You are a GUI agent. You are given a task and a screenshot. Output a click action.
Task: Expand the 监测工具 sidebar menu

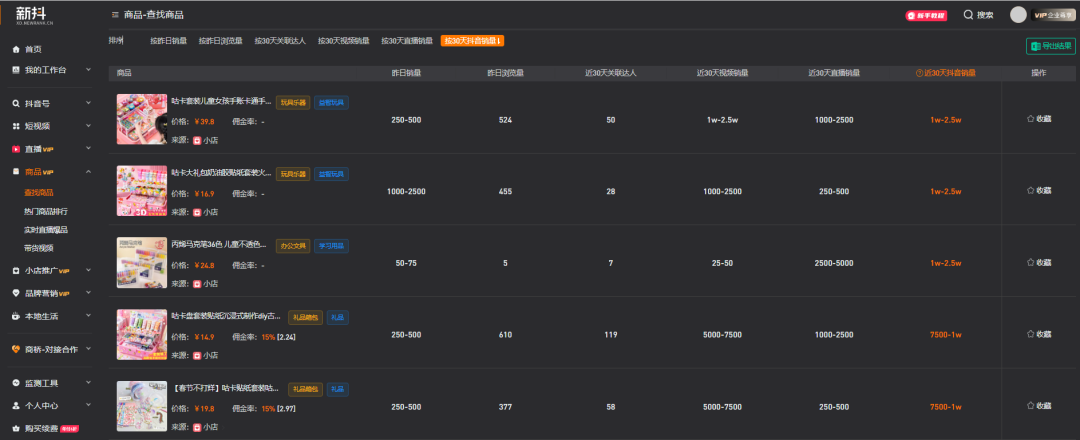click(88, 383)
